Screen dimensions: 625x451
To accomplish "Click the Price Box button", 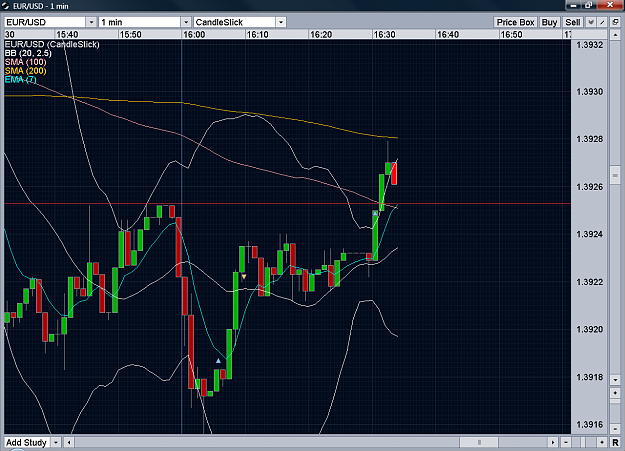I will (x=515, y=22).
